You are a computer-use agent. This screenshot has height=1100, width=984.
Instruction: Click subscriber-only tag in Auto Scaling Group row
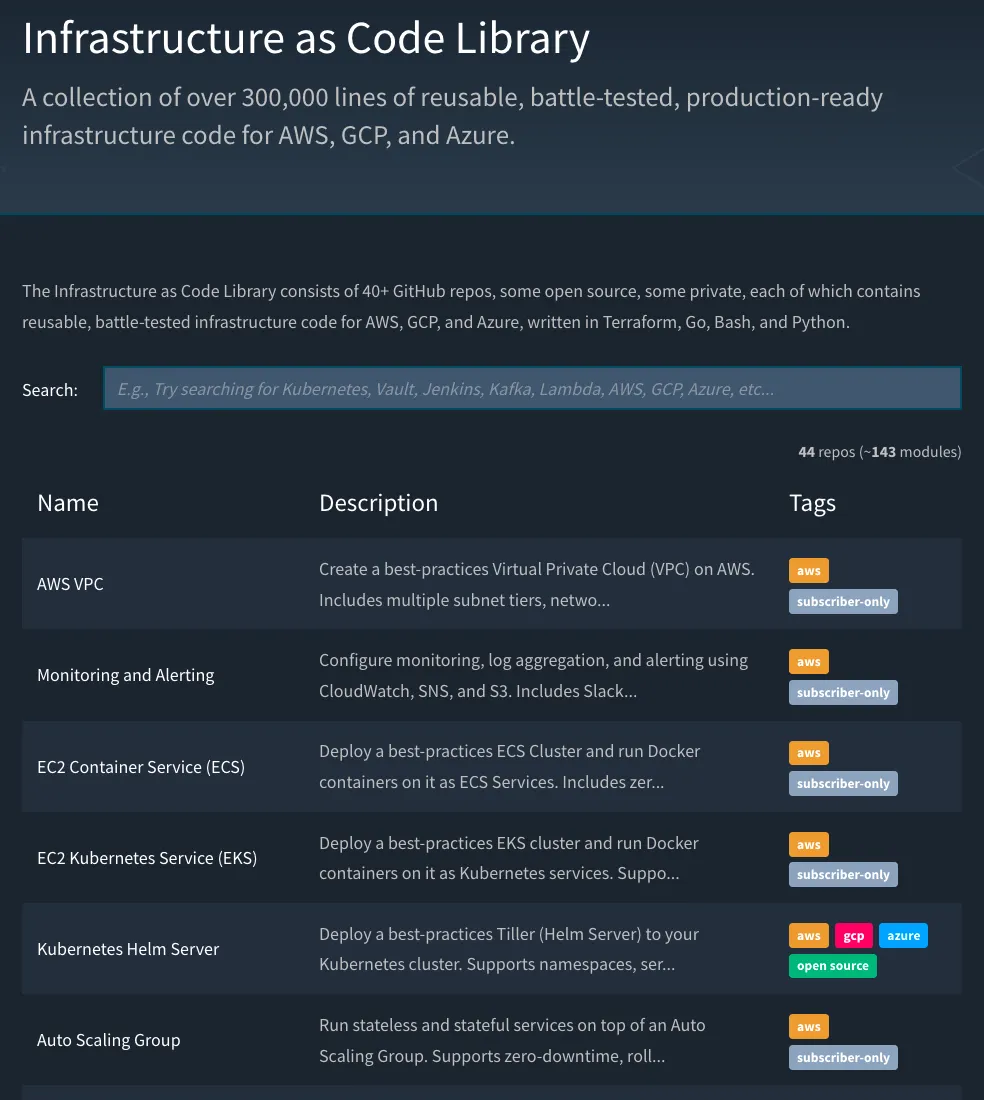843,1057
